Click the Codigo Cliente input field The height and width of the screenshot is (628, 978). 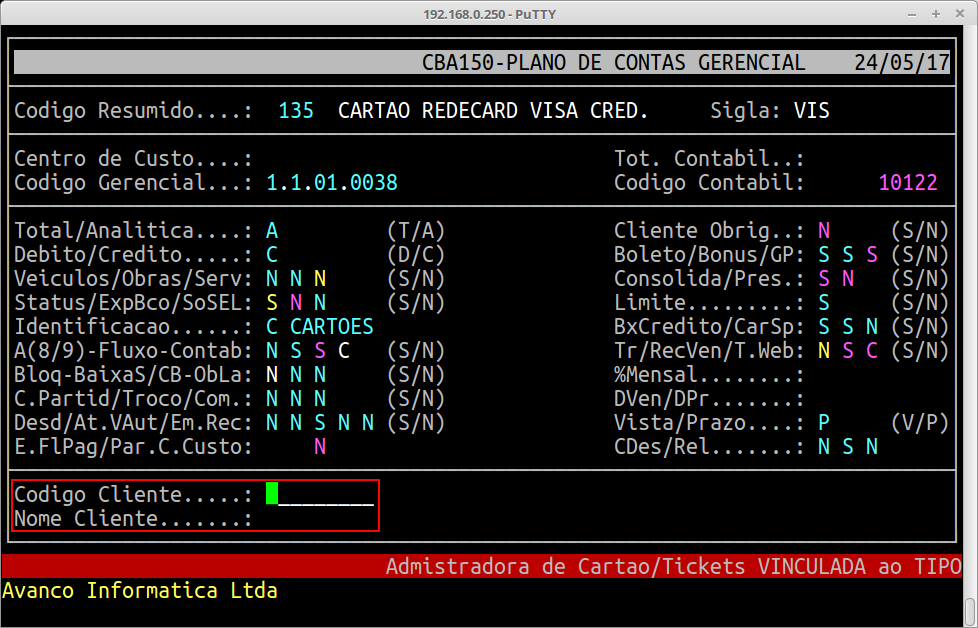tap(320, 494)
